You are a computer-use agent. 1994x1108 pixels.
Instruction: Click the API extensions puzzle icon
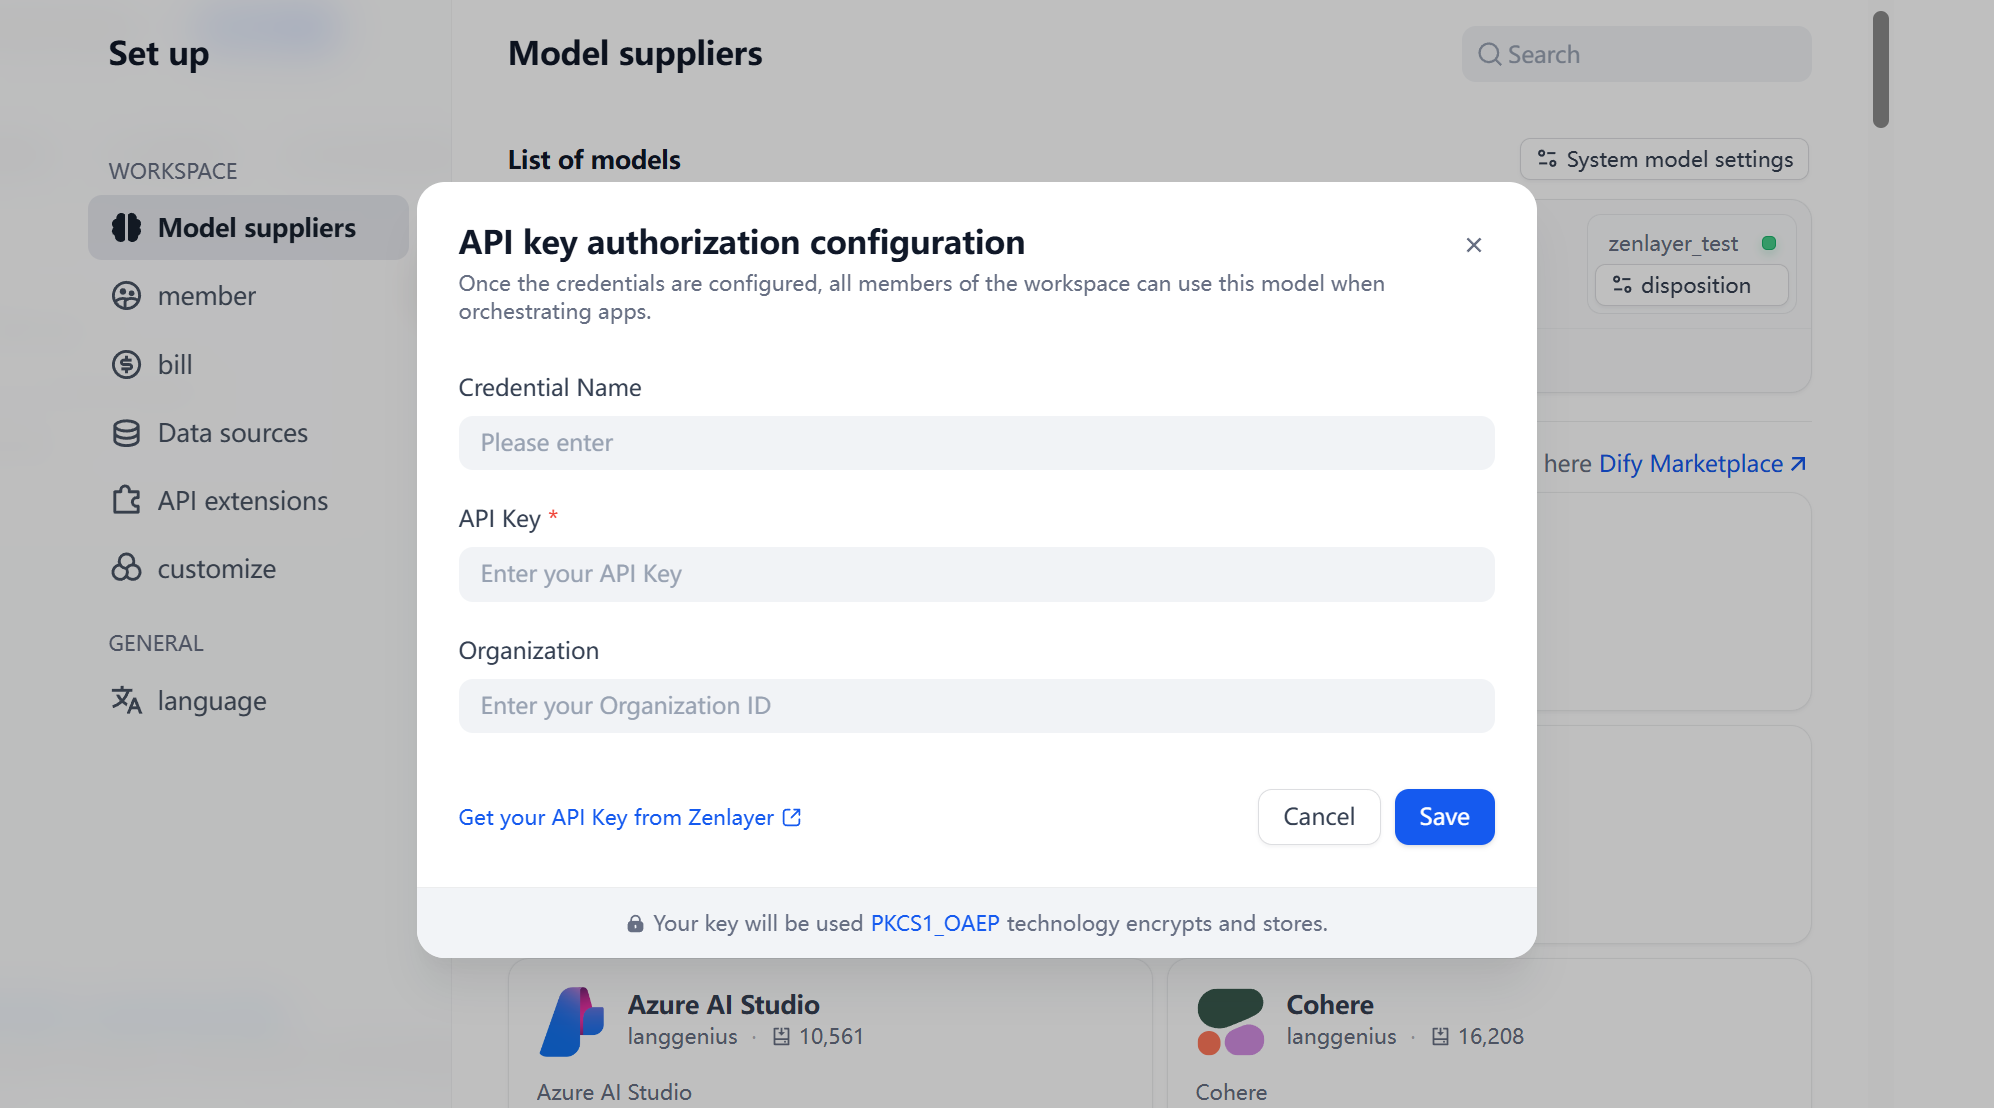[127, 500]
